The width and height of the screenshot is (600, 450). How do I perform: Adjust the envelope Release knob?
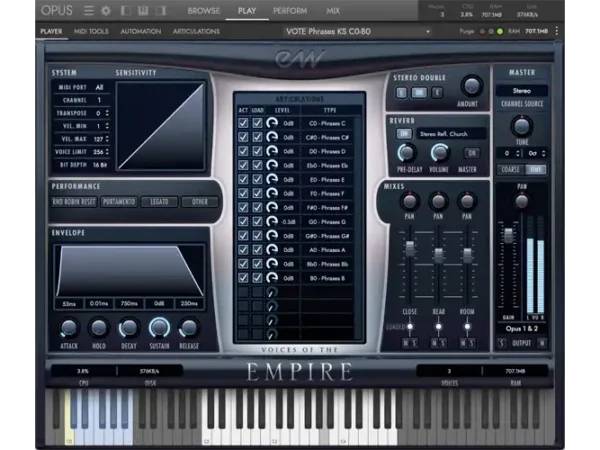(189, 328)
